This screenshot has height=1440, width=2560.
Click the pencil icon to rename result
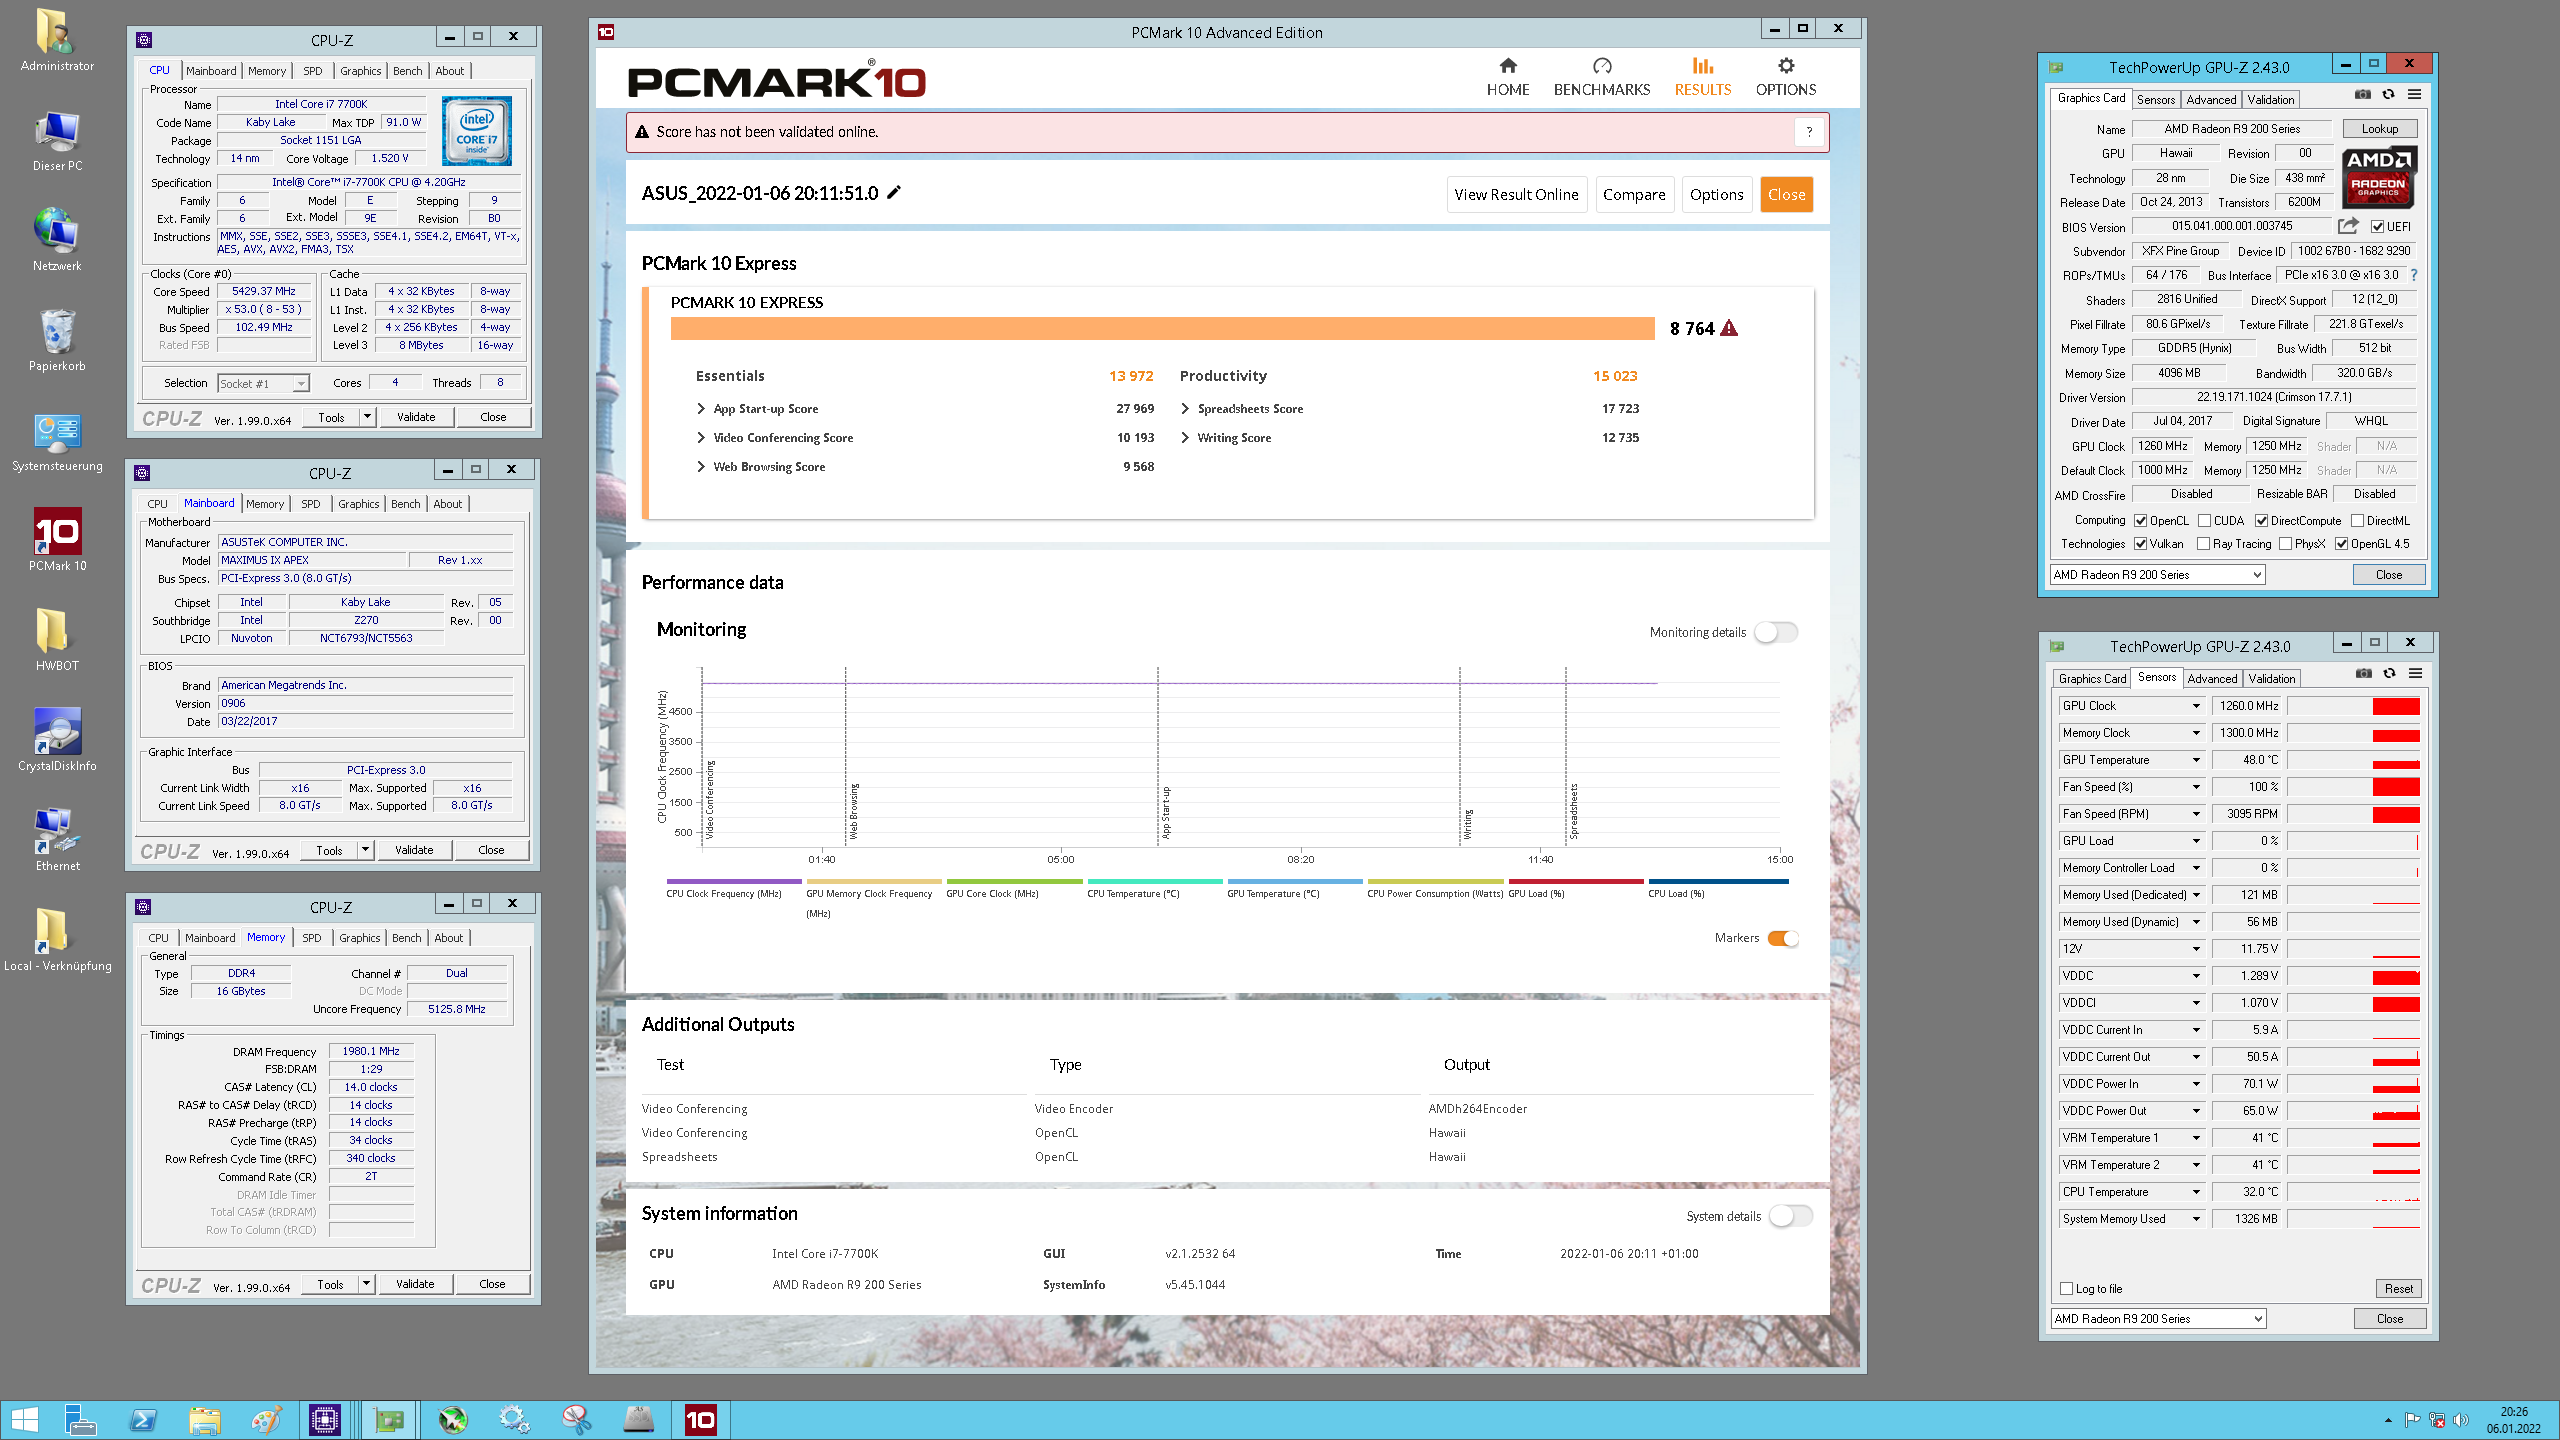click(x=894, y=192)
